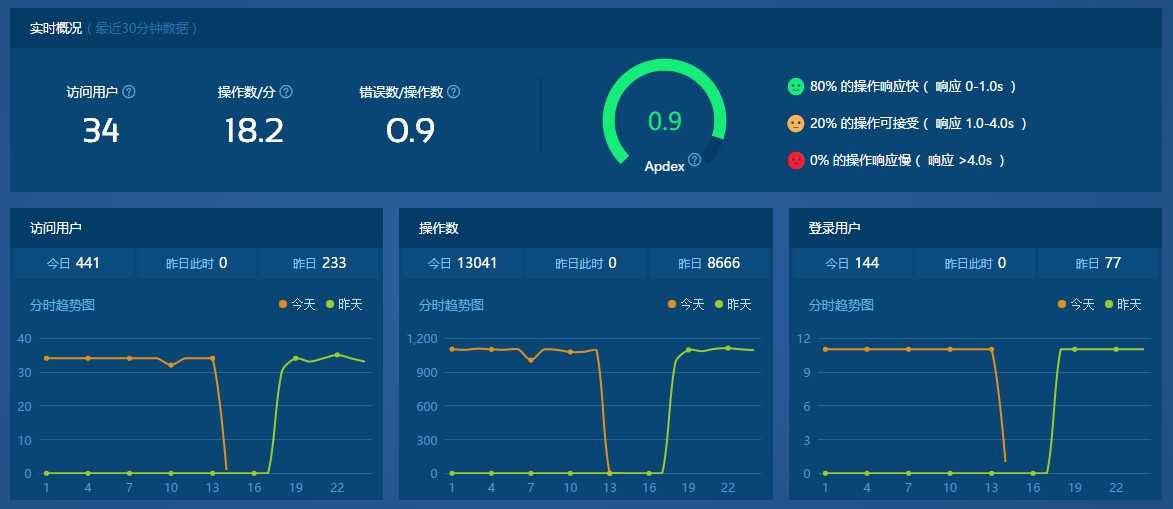Click green data point at hour 19 in 登录用户 chart
This screenshot has height=509, width=1173.
[x=1074, y=349]
